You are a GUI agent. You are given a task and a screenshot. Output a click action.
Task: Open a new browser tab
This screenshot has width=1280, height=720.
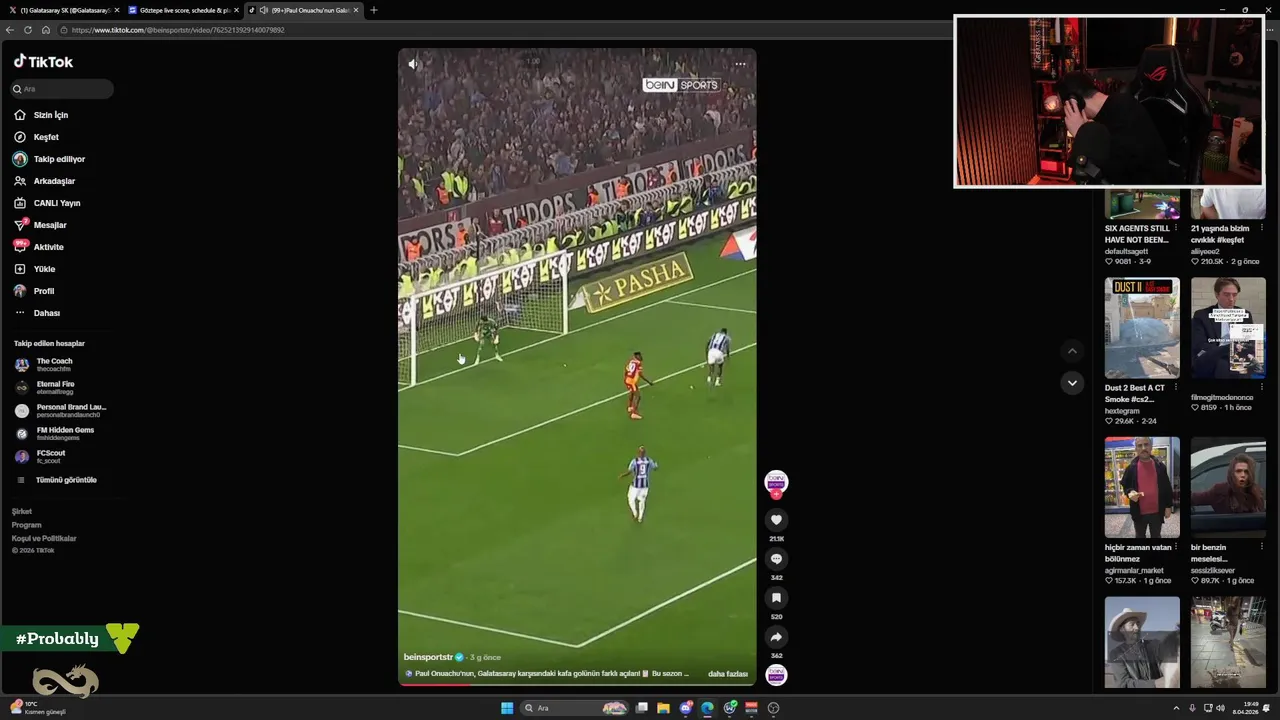coord(374,10)
